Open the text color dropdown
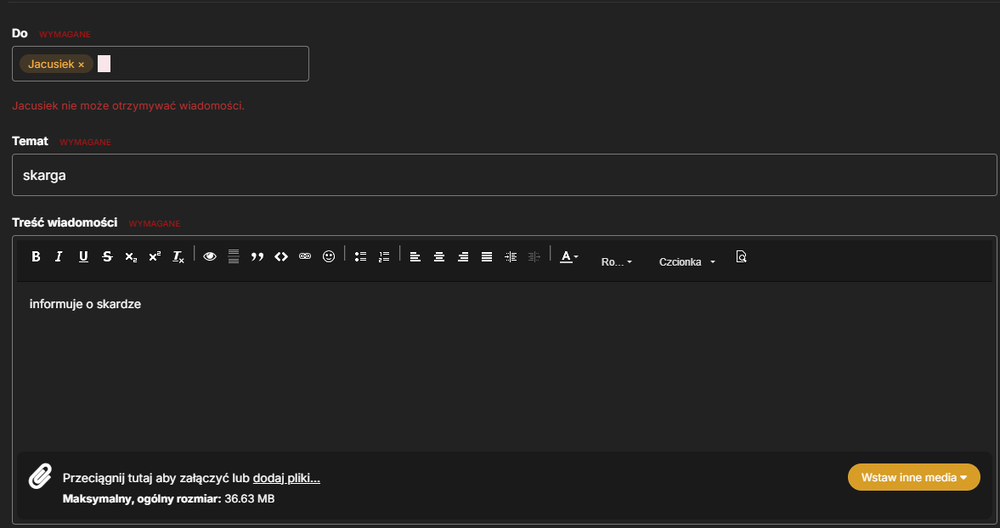The image size is (1000, 528). coord(569,256)
